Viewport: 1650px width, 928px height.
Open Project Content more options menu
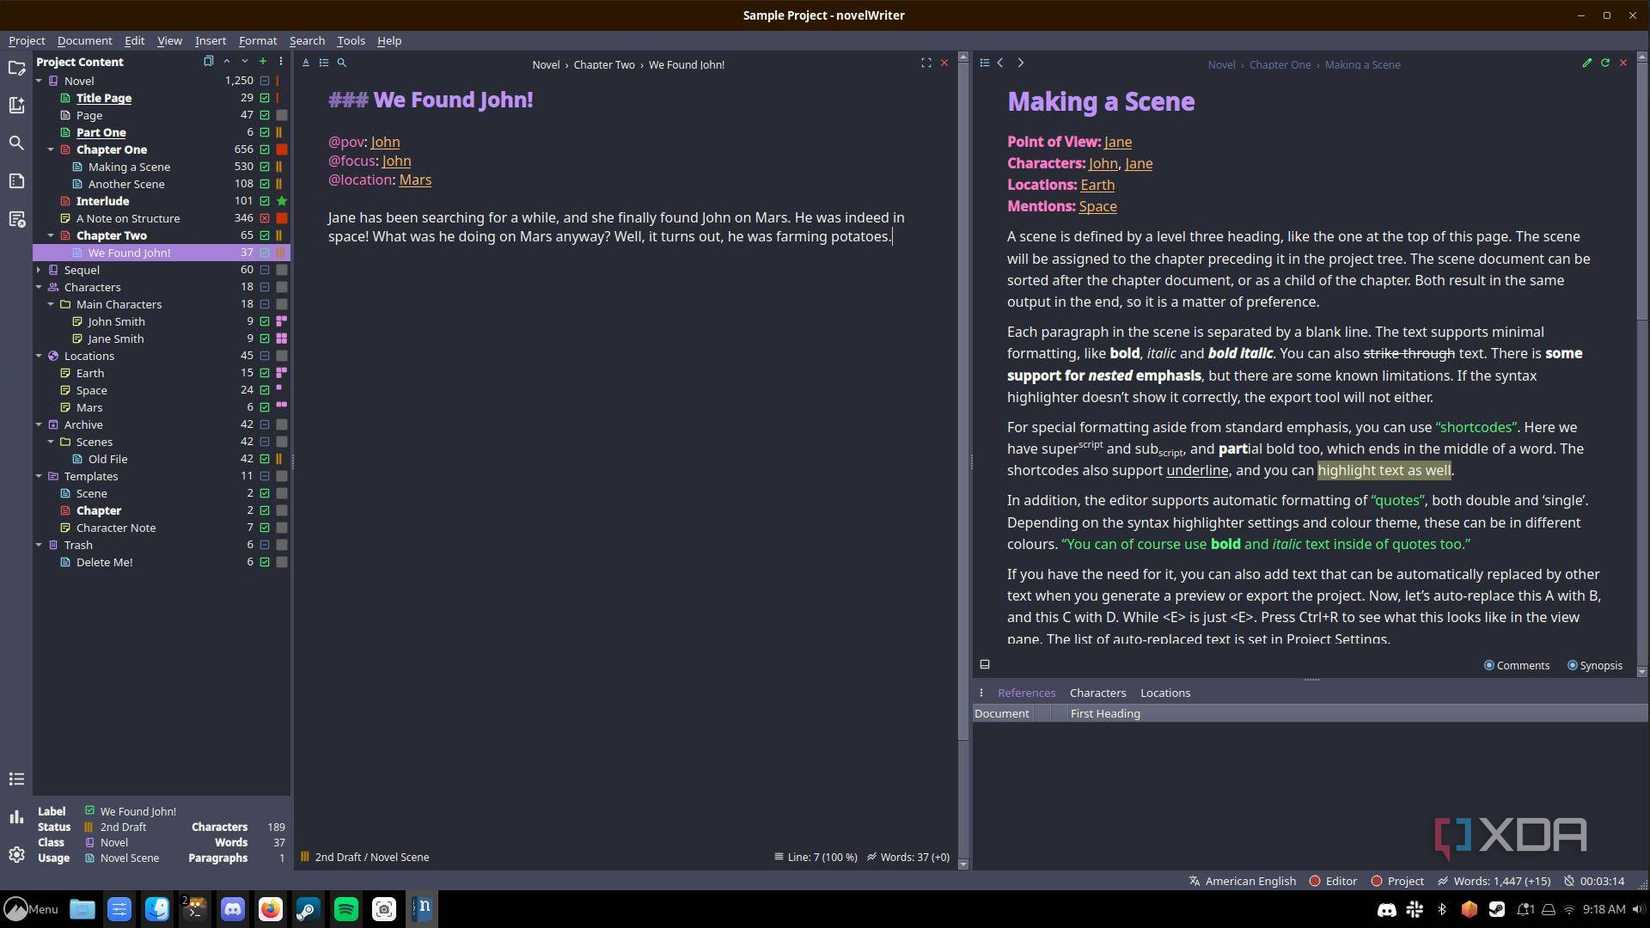click(x=280, y=61)
